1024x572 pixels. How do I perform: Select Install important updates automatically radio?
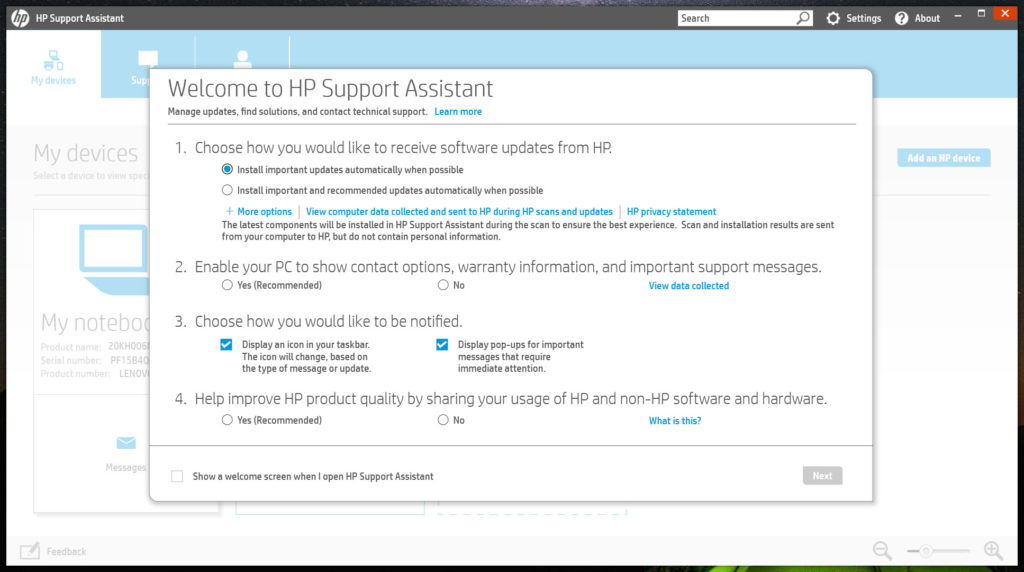point(227,169)
